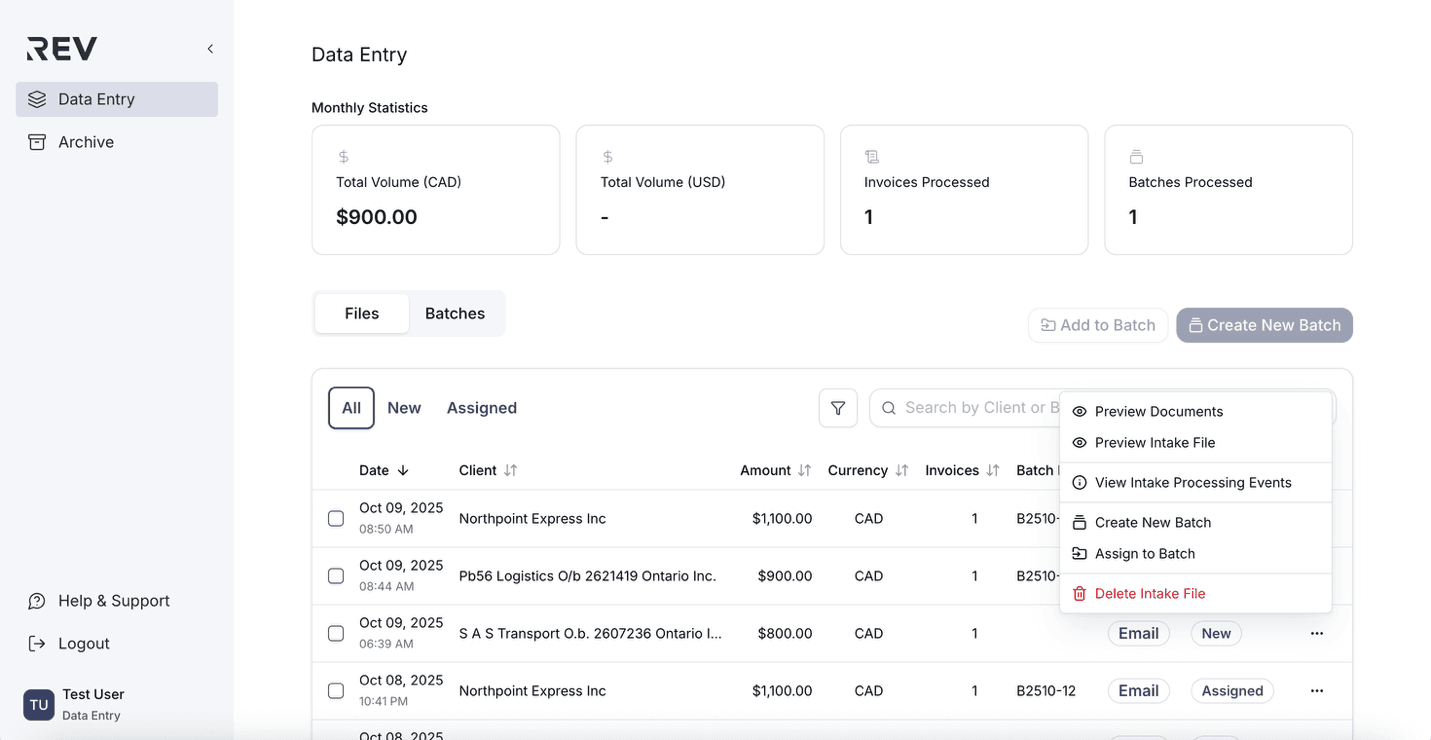Open the filter icon button
The width and height of the screenshot is (1431, 740).
point(838,408)
